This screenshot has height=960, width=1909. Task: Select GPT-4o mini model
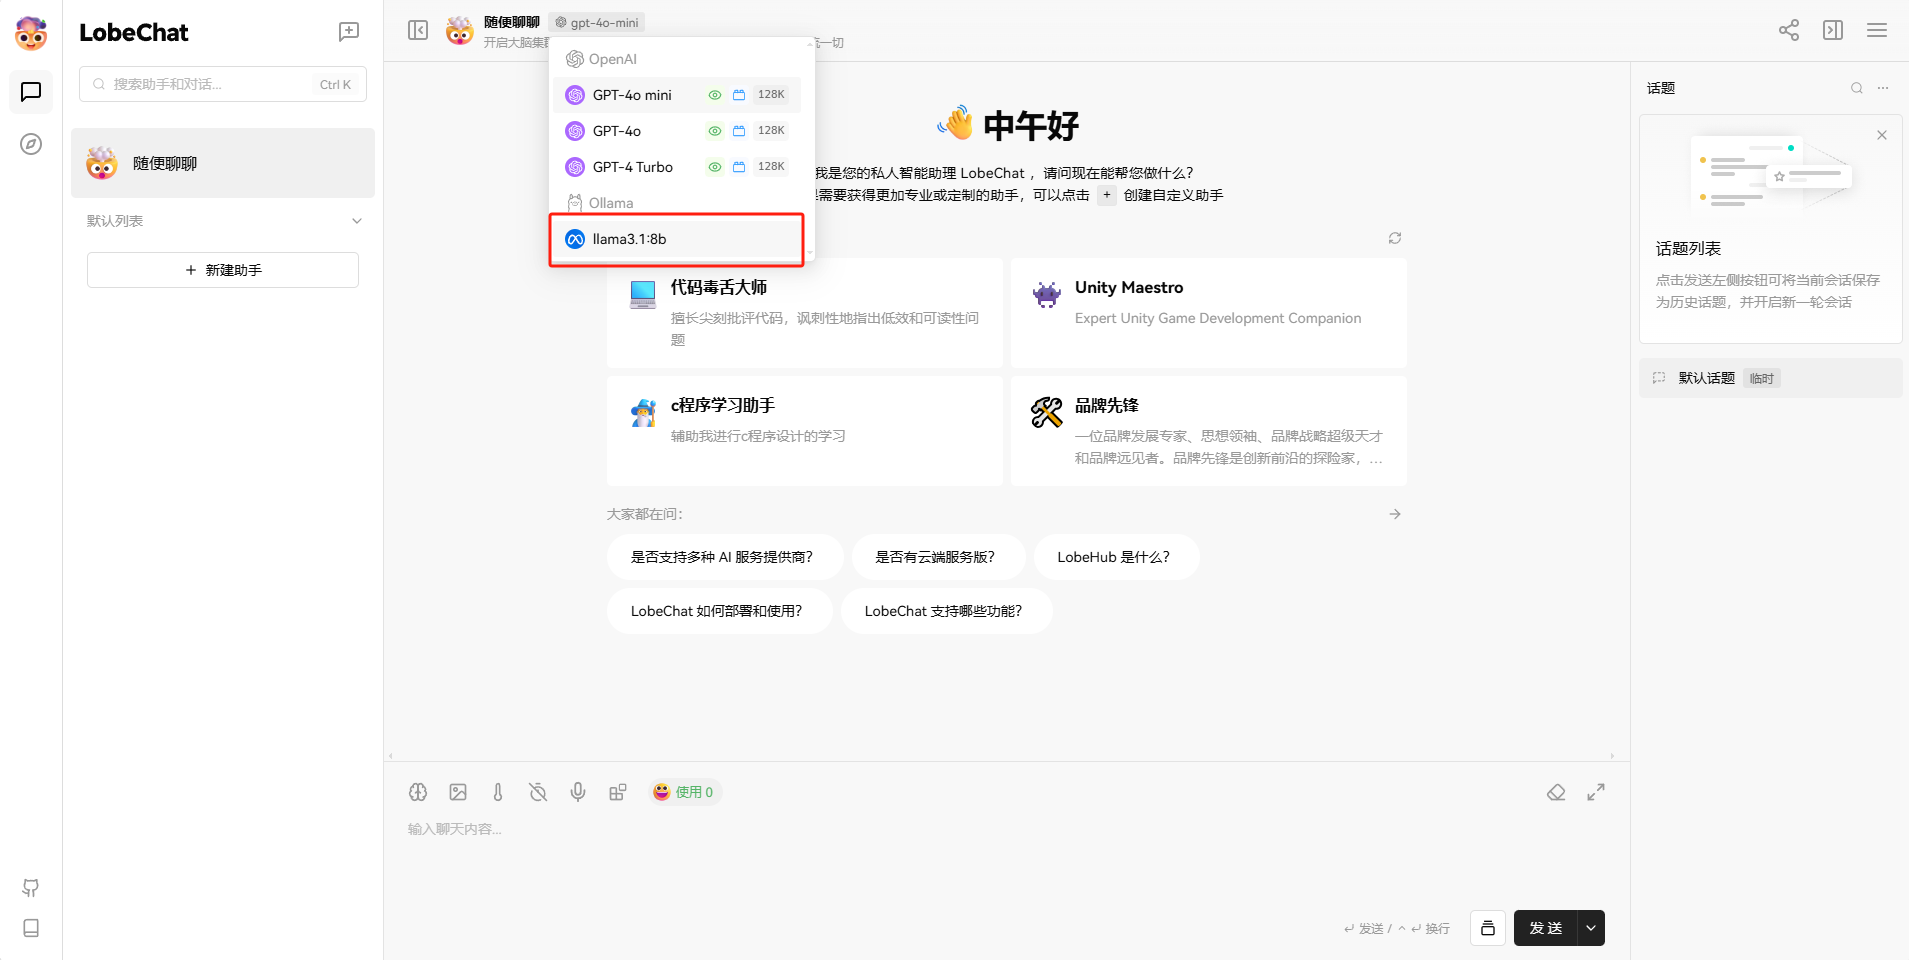[677, 95]
